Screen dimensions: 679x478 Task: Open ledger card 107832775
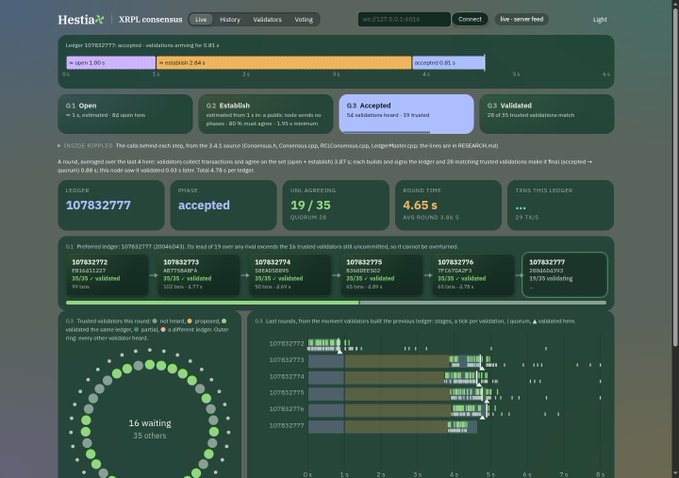click(x=382, y=275)
